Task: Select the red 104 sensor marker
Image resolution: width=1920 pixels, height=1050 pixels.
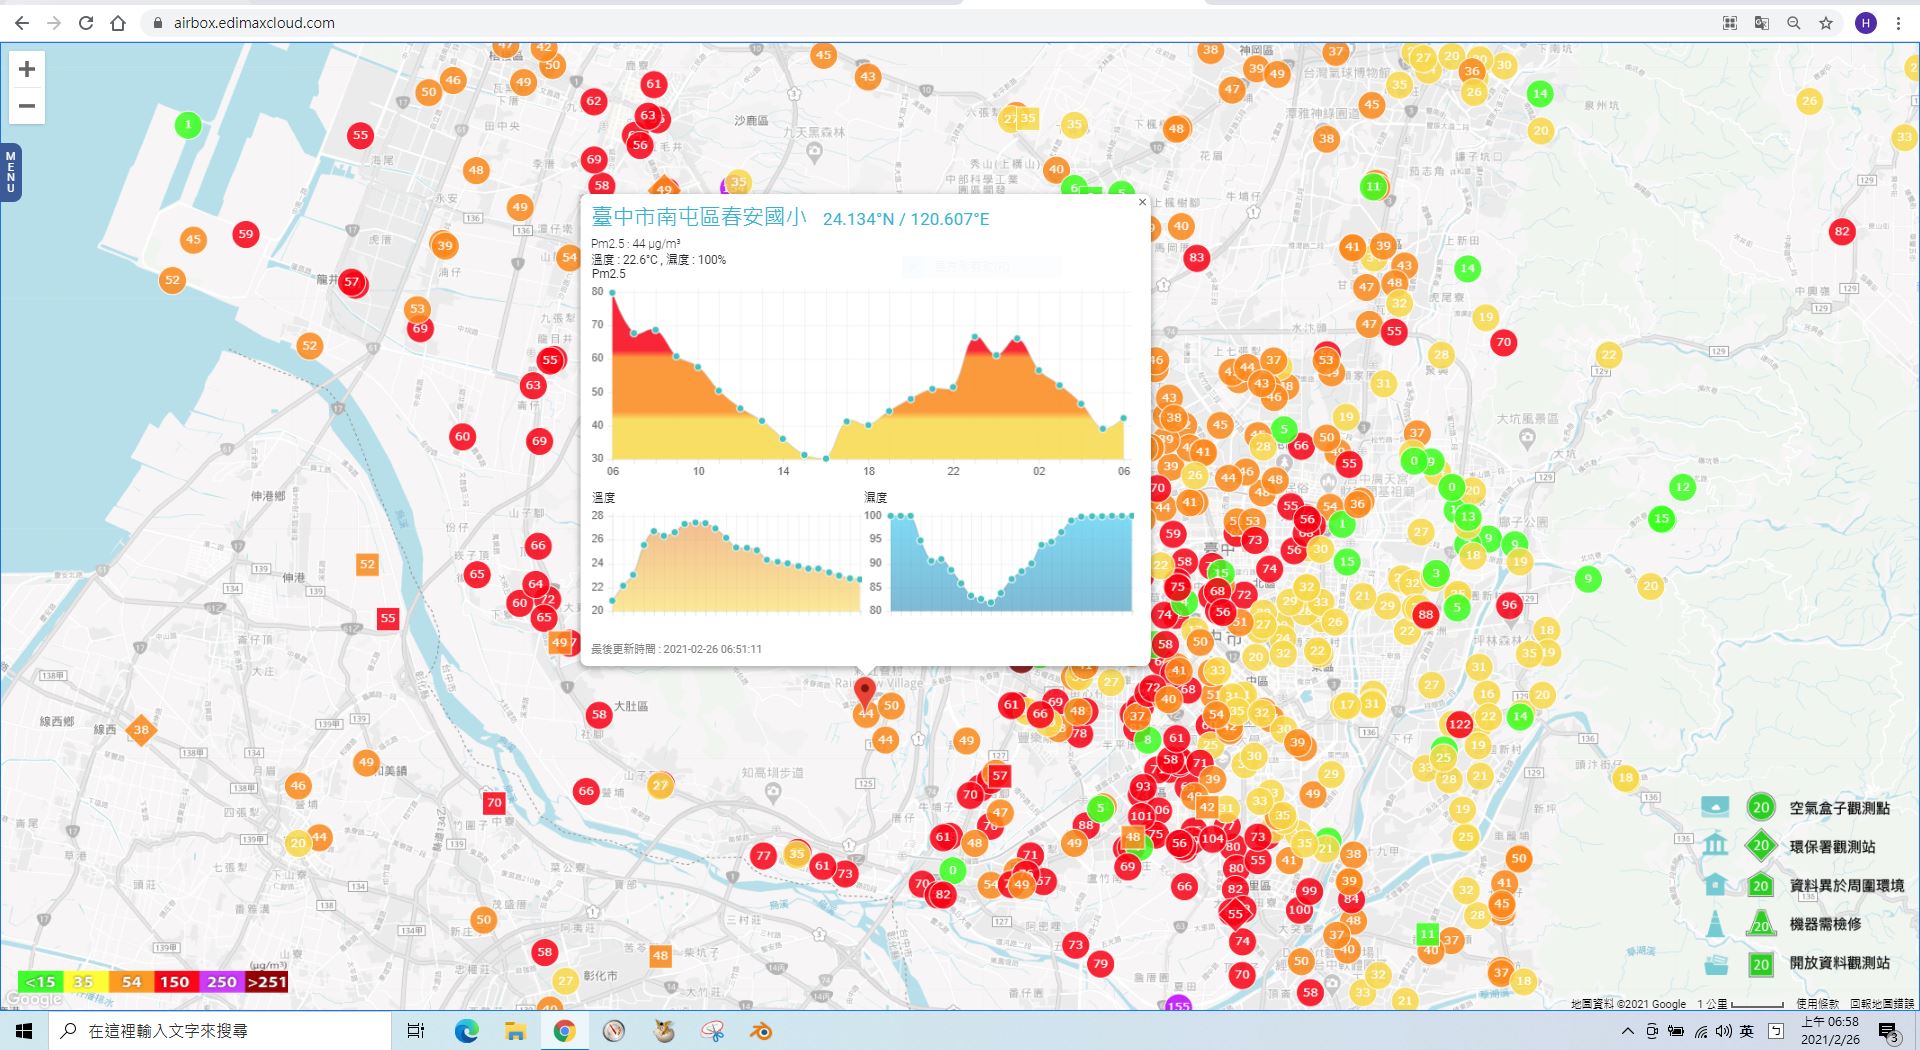Action: 1212,838
